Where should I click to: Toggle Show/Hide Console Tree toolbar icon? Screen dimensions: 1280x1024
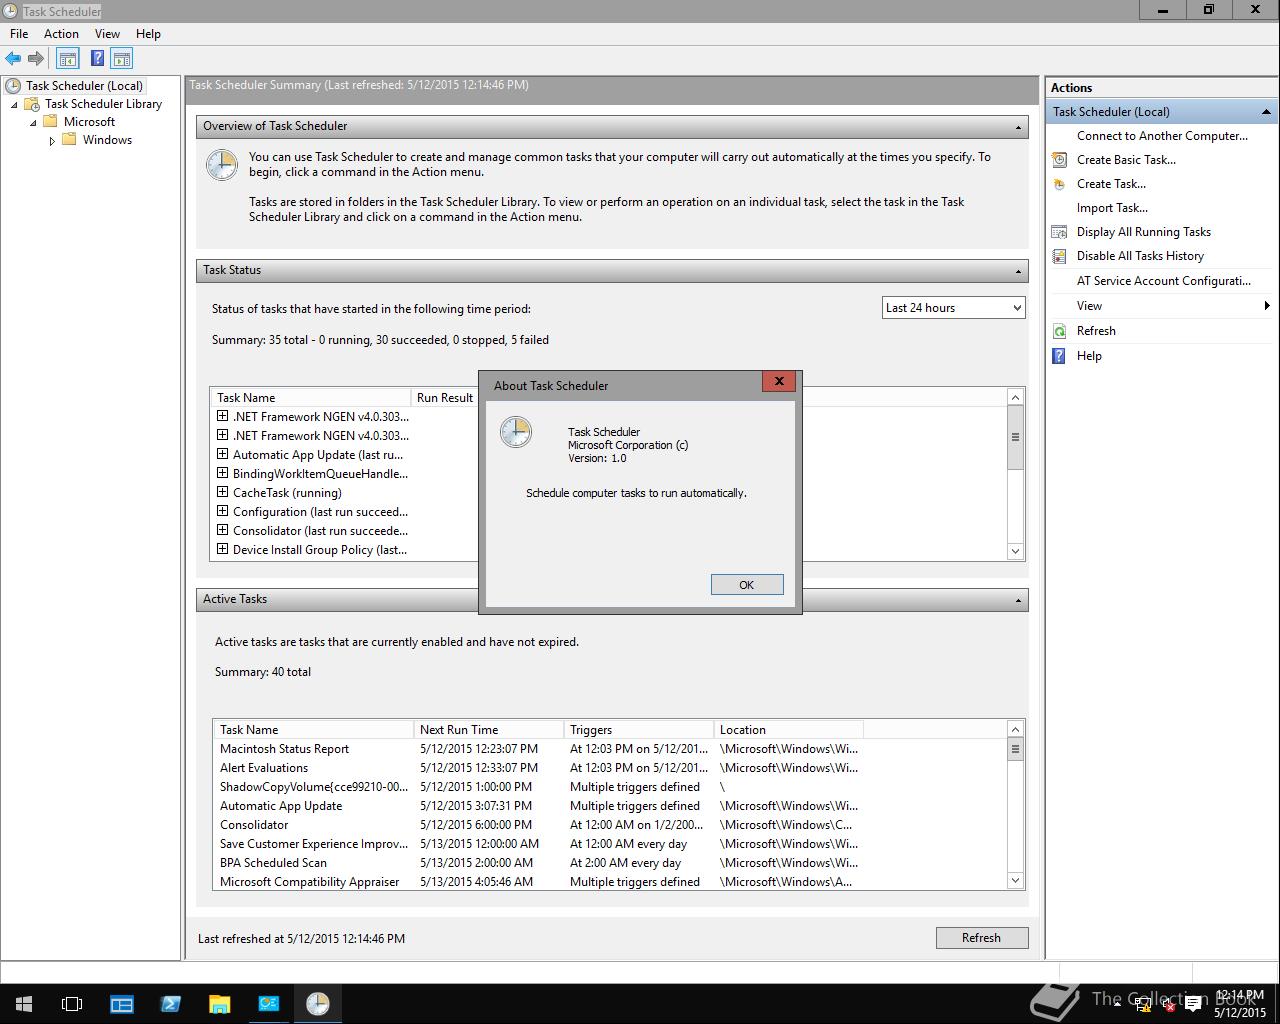coord(68,59)
